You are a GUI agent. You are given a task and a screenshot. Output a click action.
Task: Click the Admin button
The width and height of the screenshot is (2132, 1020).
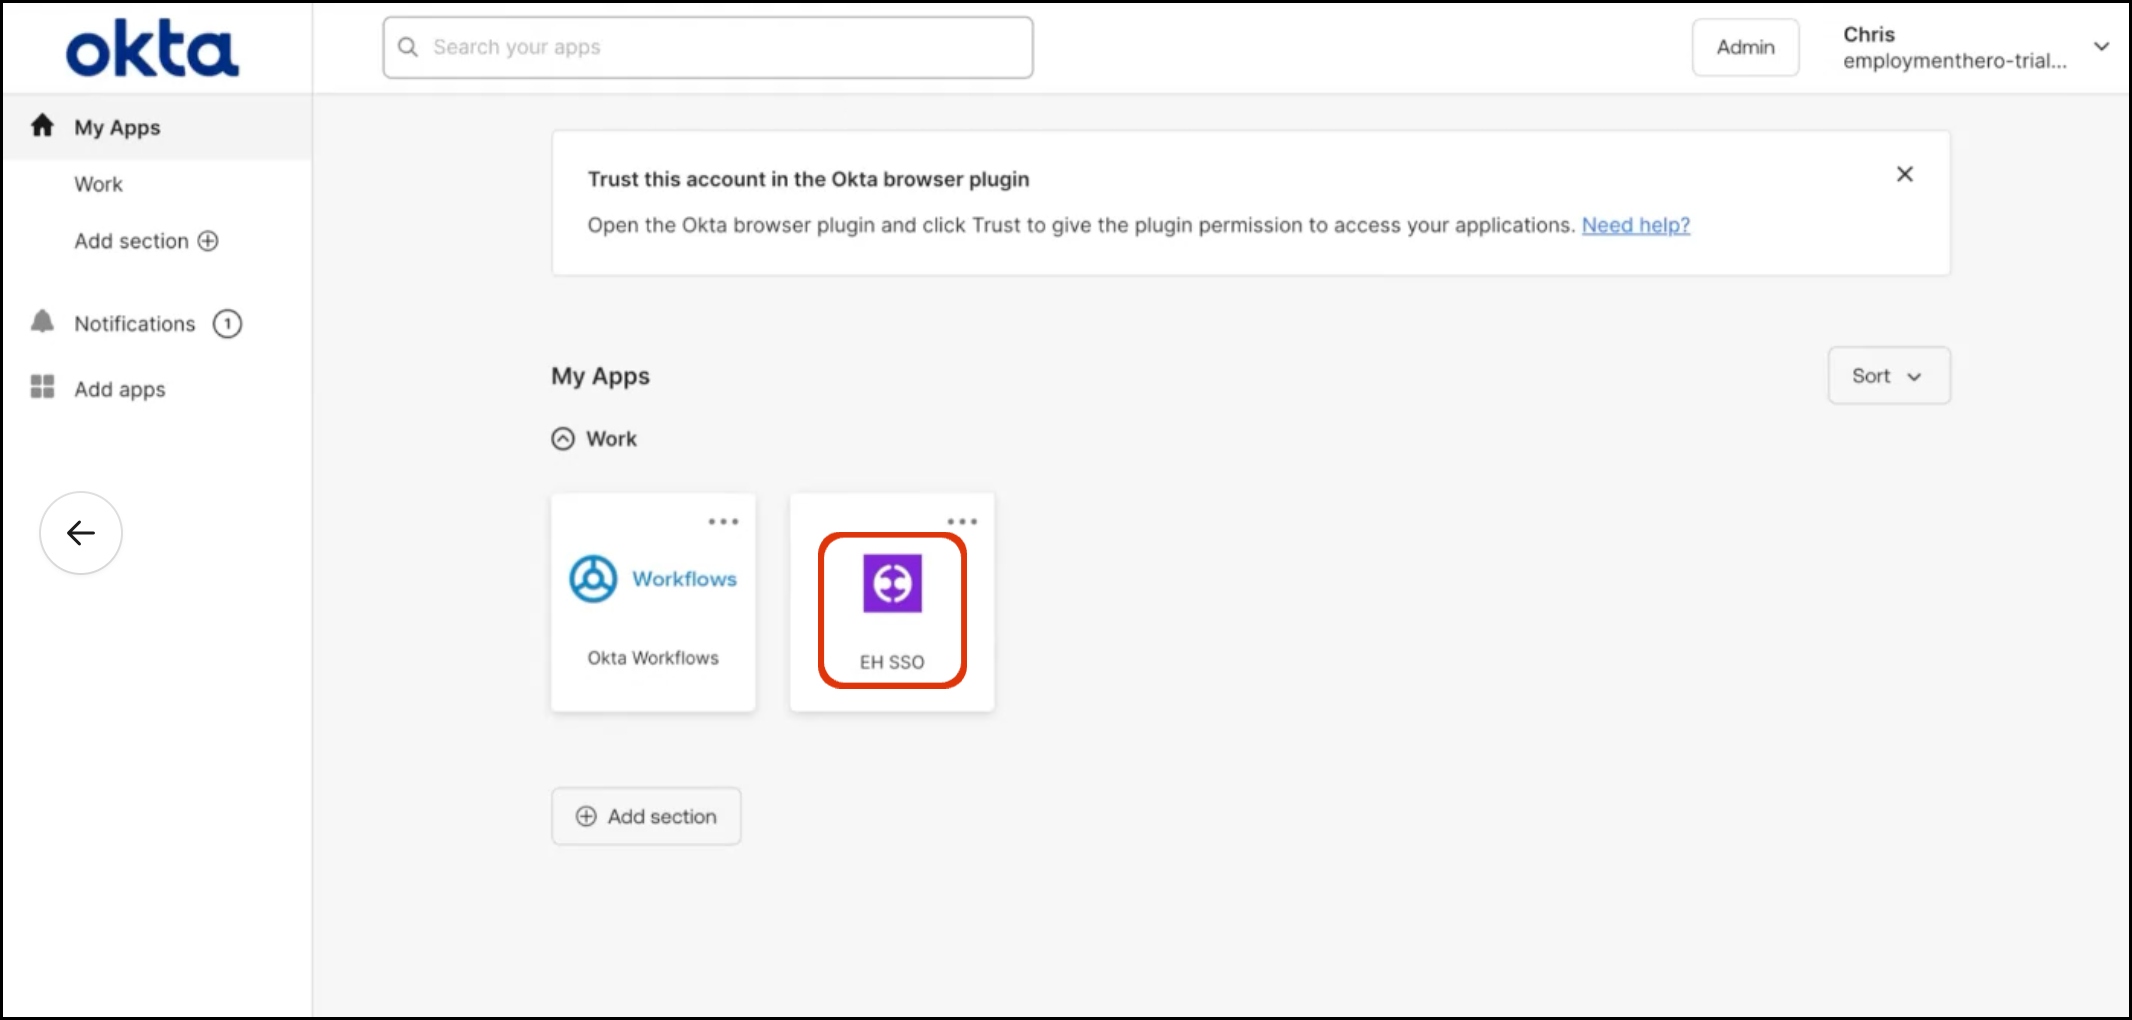pyautogui.click(x=1745, y=47)
